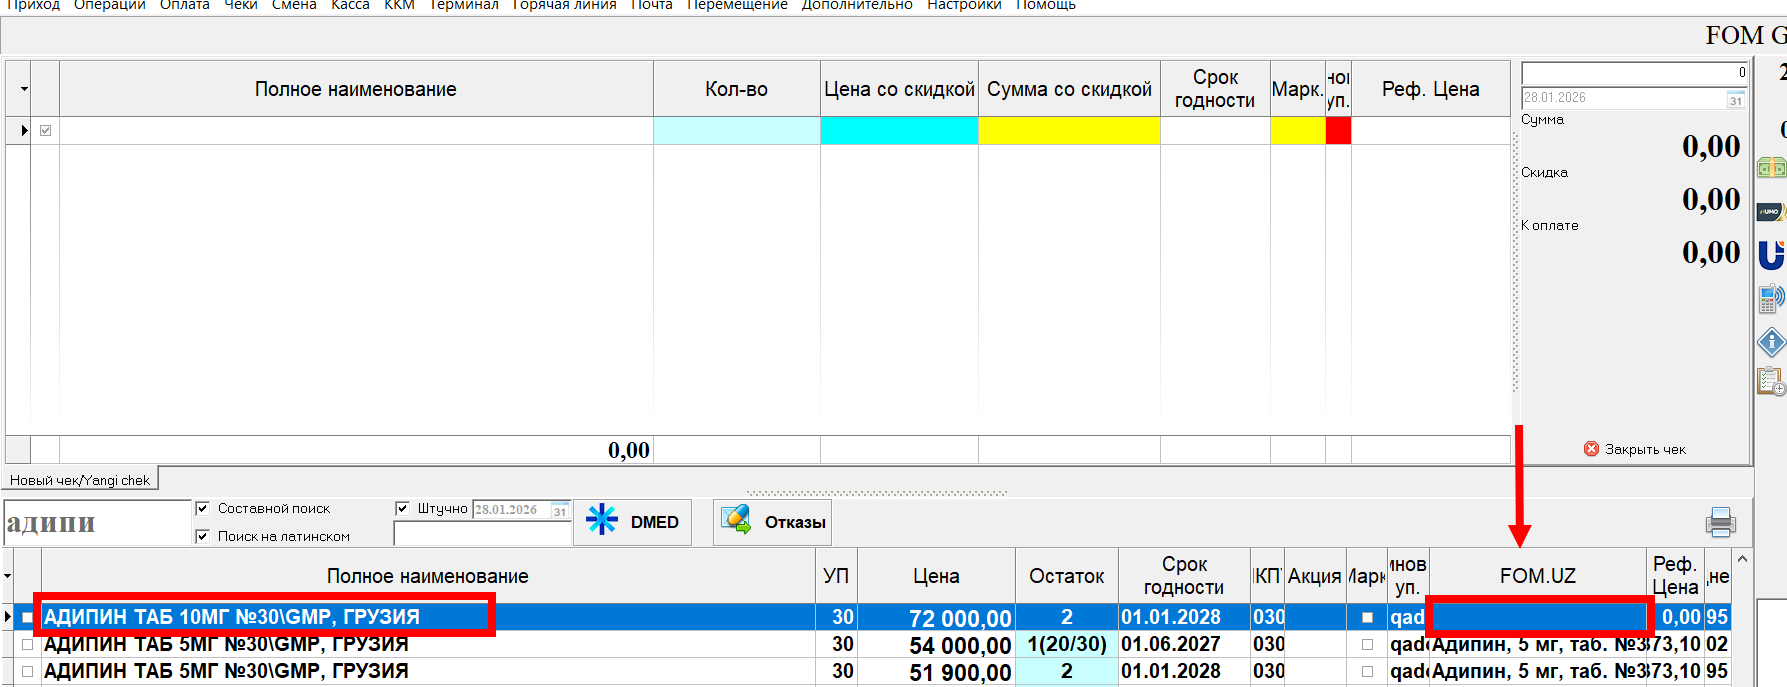
Task: Toggle the Марк checkbox in the 54 000,00 row
Action: (x=1367, y=644)
